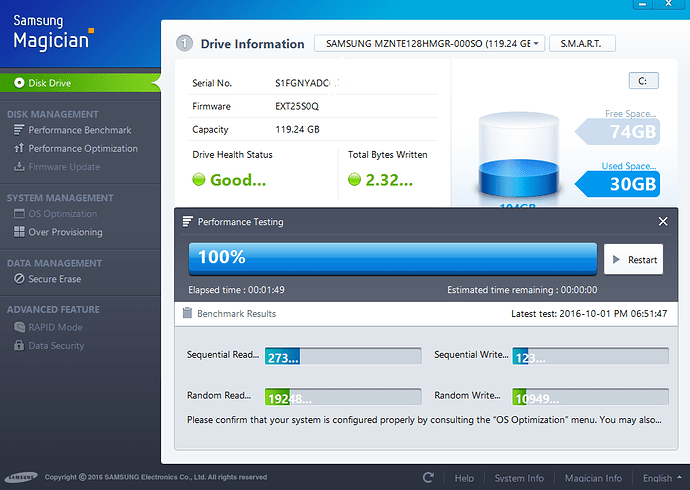Click the Estimated time remaining text
The image size is (690, 490).
tap(522, 290)
